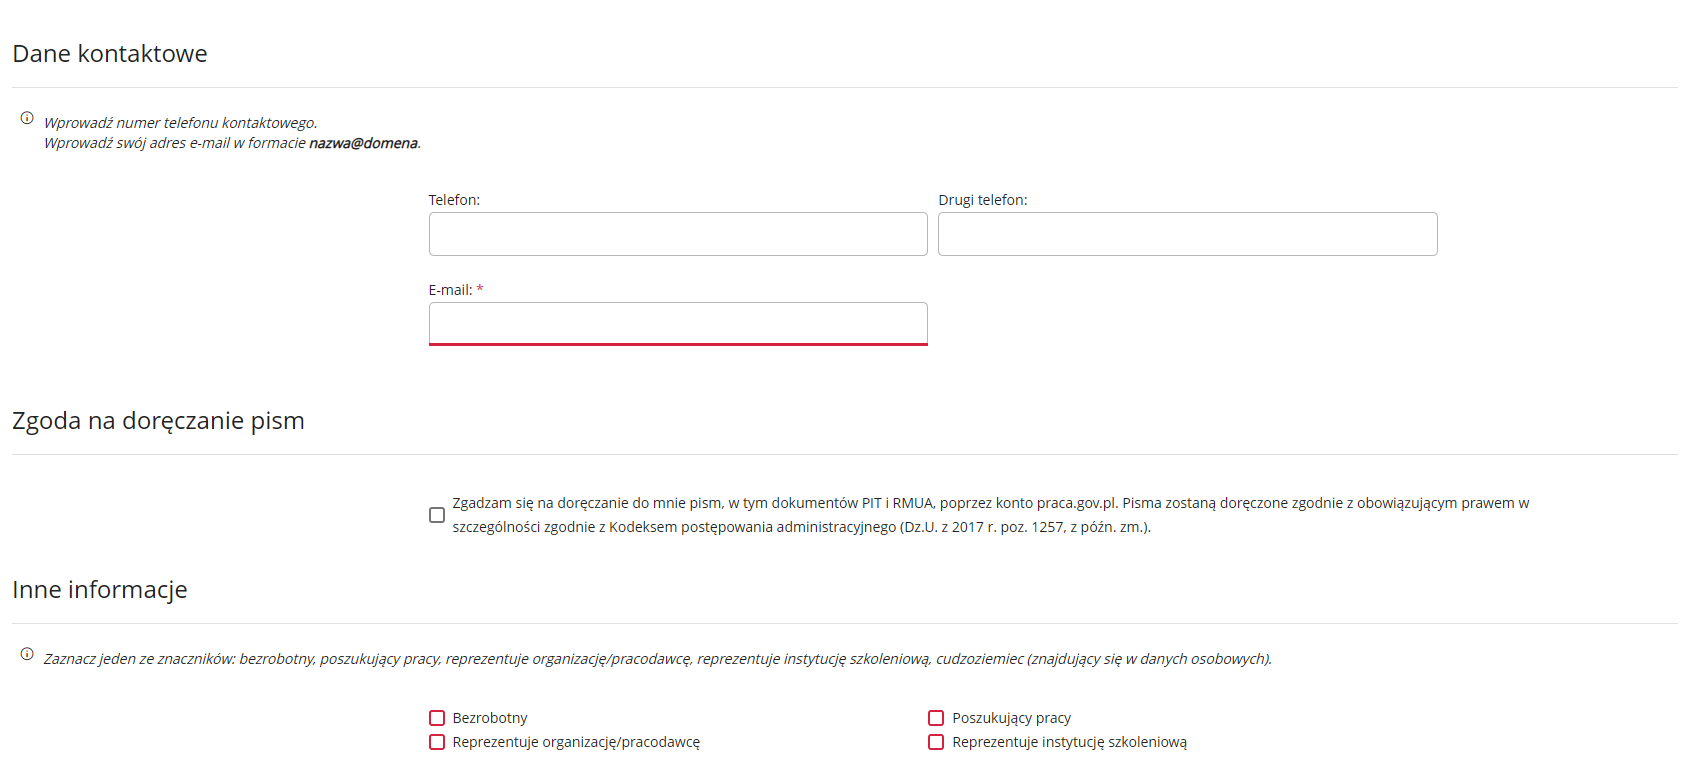The width and height of the screenshot is (1682, 783).
Task: Enable the Poszukujący pracy checkbox
Action: pyautogui.click(x=936, y=718)
